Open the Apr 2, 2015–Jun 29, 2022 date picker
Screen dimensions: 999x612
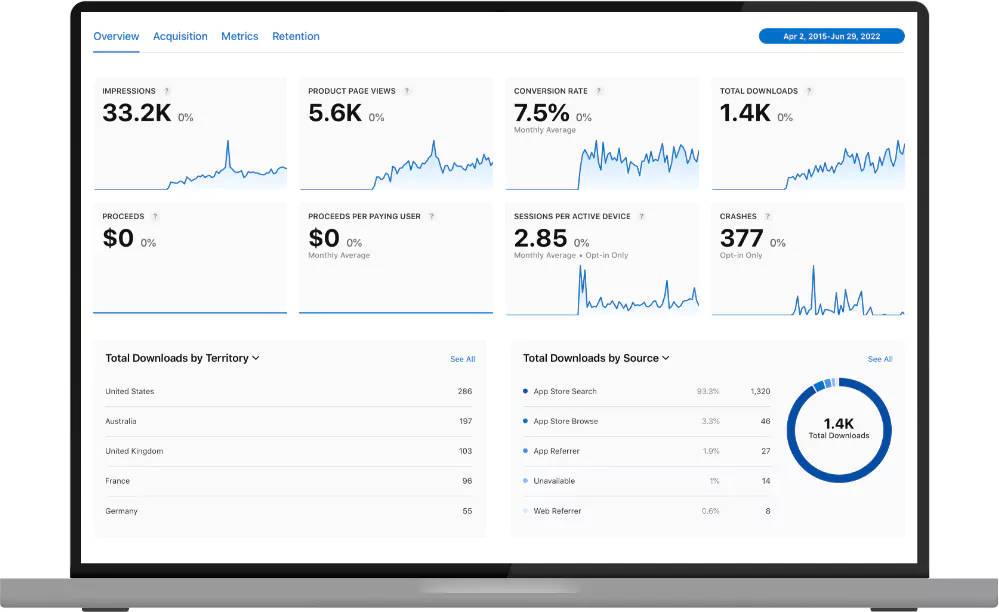tap(831, 35)
